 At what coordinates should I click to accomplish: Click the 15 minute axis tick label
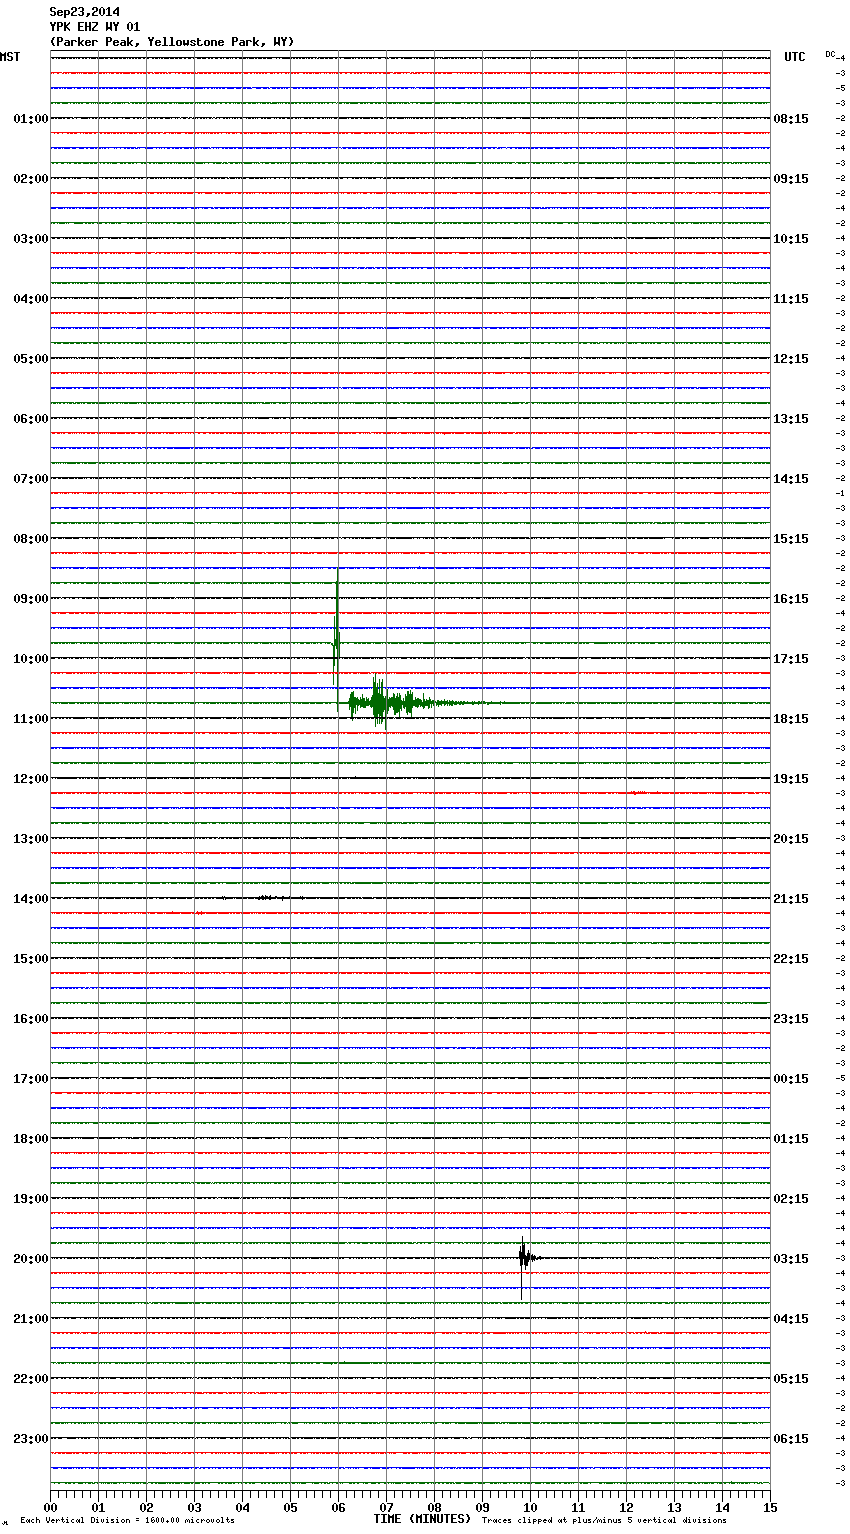770,1507
